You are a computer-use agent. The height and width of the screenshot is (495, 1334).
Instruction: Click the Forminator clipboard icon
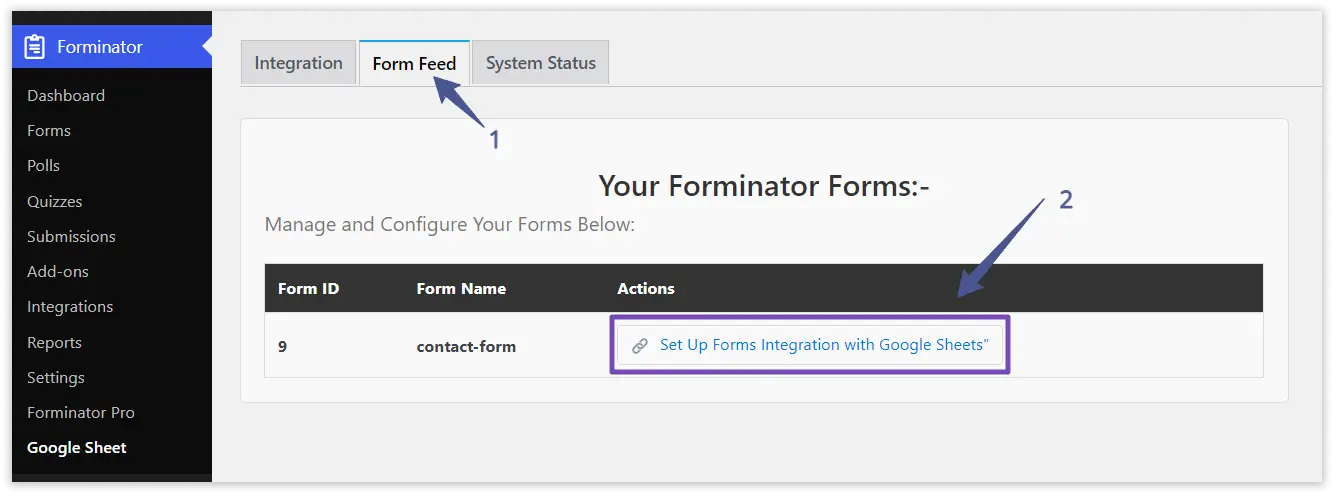point(35,47)
